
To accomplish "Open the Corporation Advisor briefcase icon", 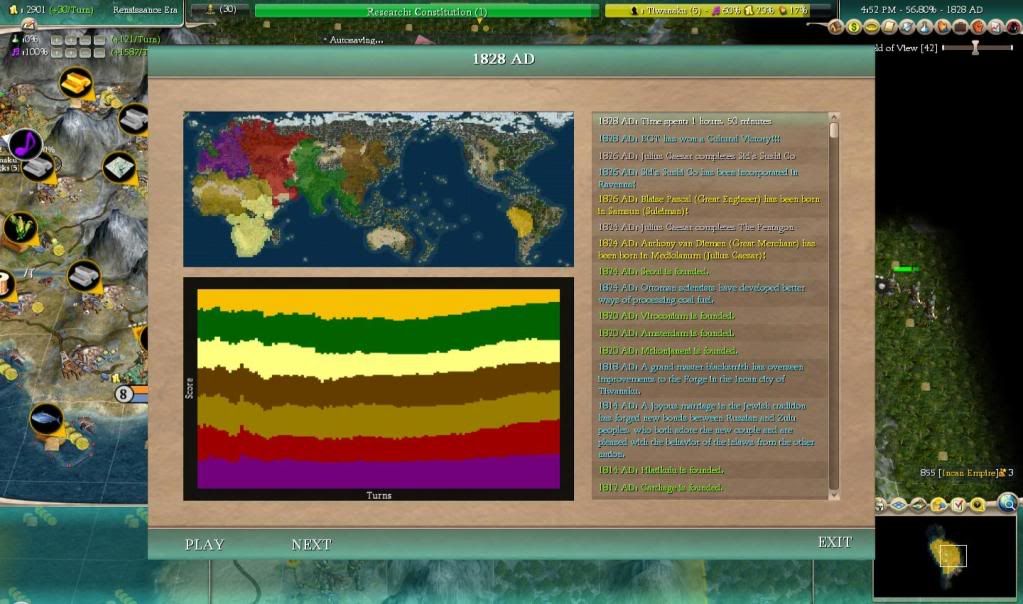I will [x=961, y=27].
